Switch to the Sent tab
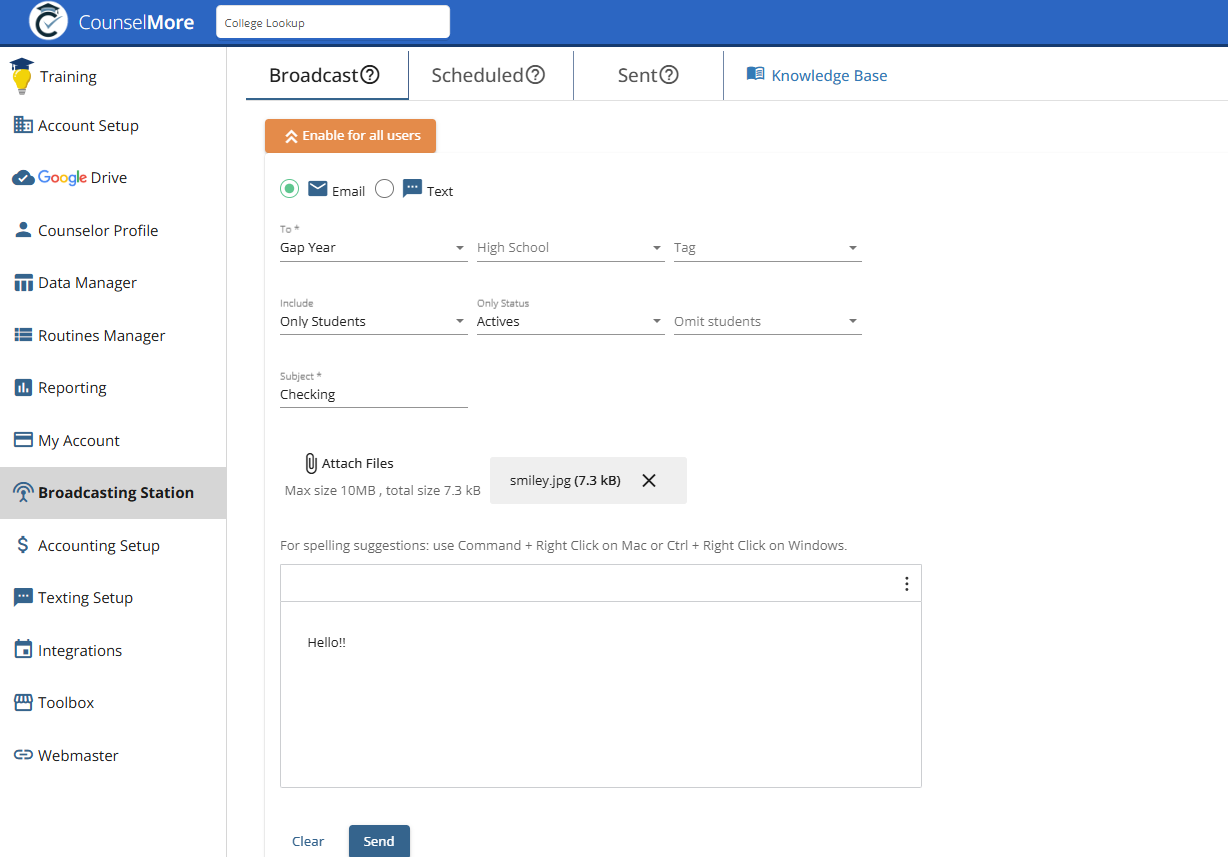Image resolution: width=1228 pixels, height=857 pixels. [648, 75]
